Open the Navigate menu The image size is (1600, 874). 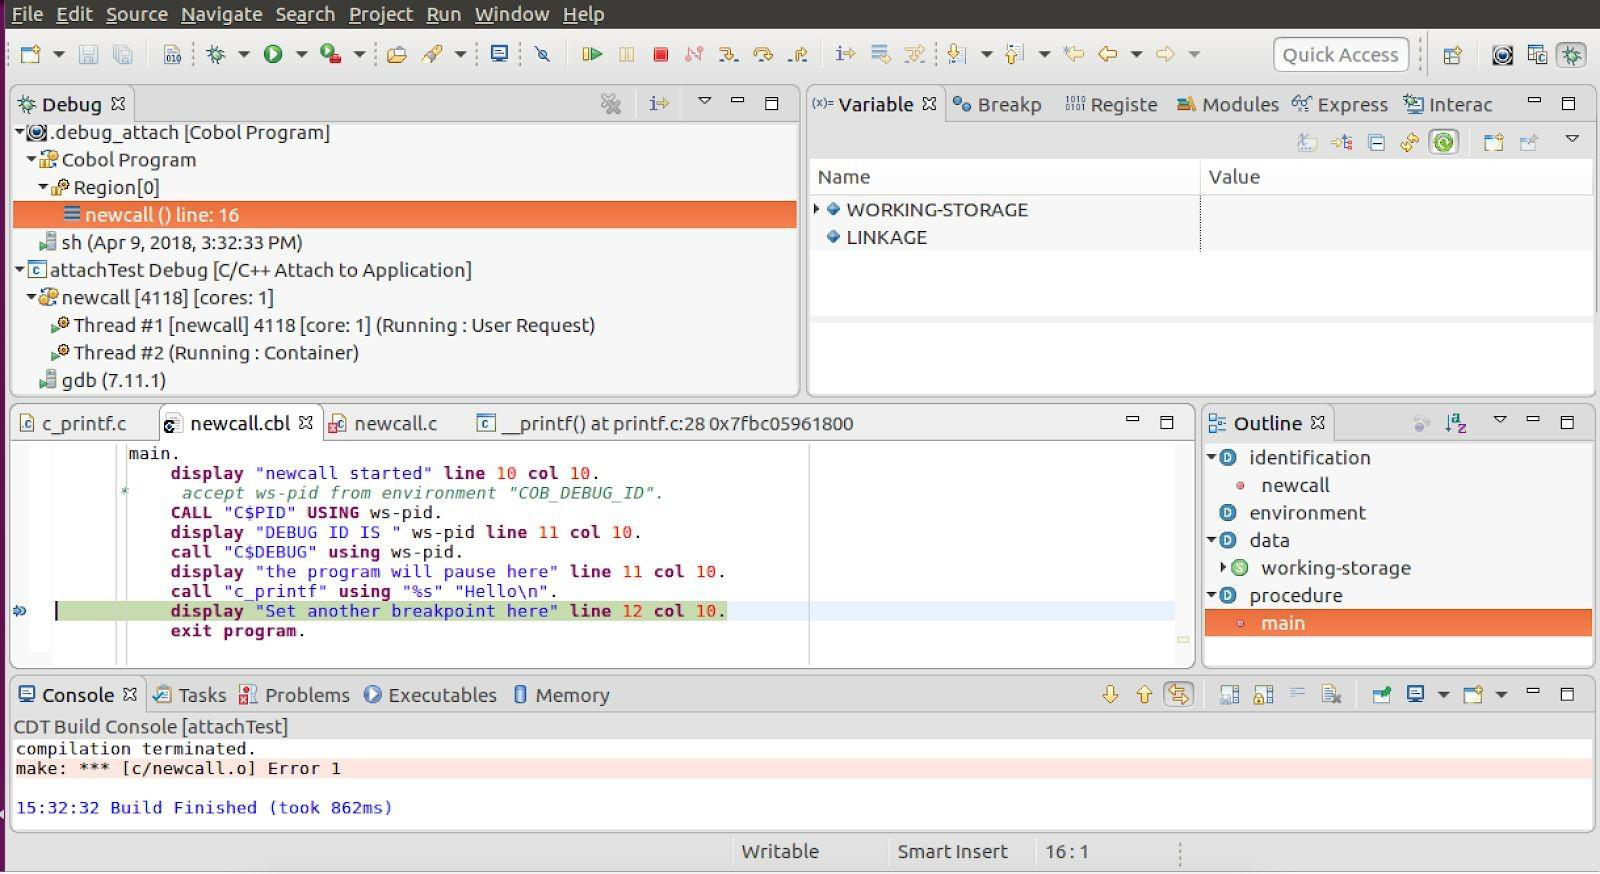click(221, 14)
